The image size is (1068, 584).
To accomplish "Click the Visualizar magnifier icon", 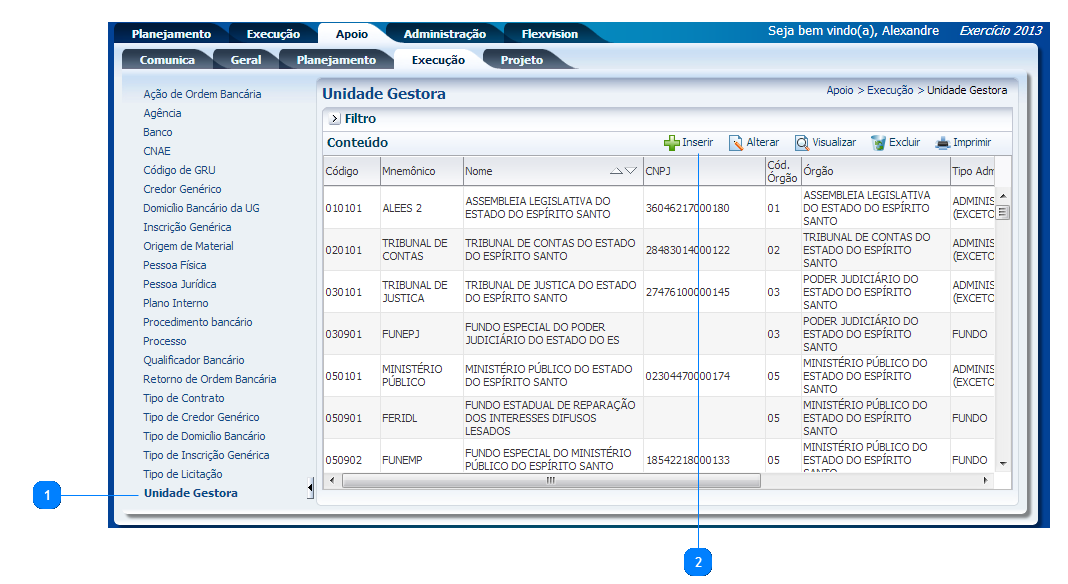I will (x=801, y=143).
